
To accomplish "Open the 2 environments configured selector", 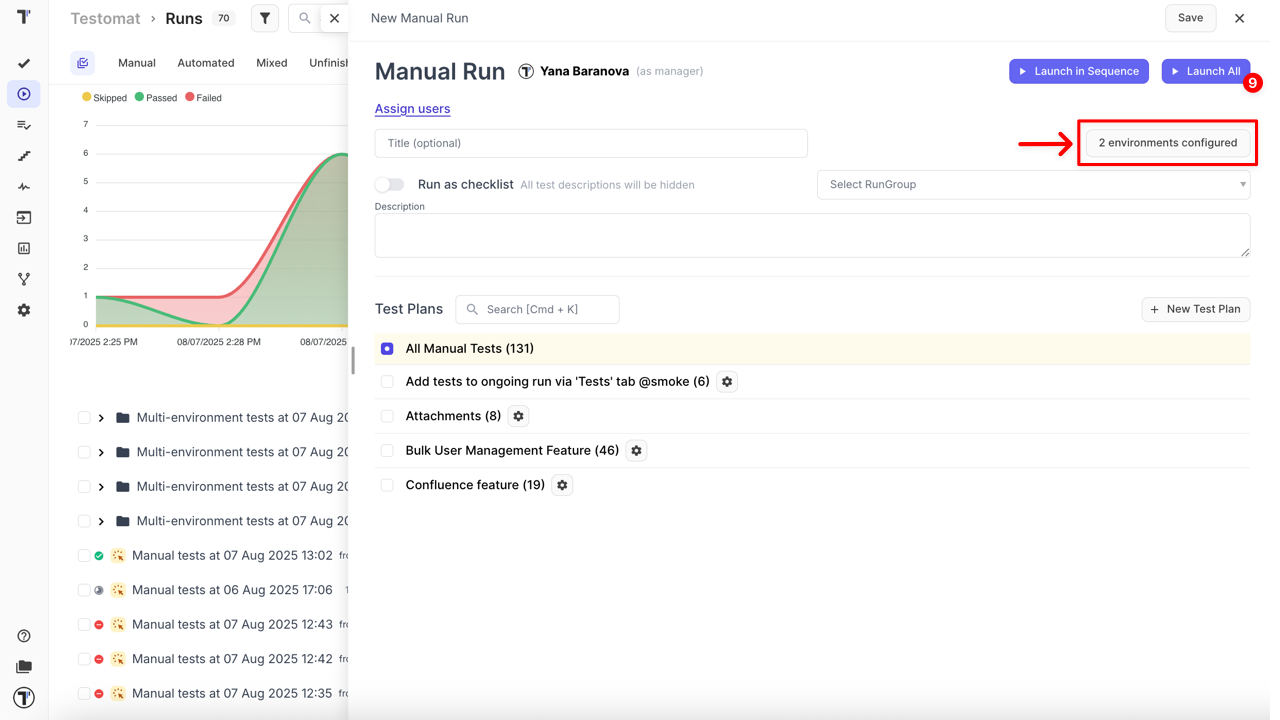I will (x=1167, y=143).
